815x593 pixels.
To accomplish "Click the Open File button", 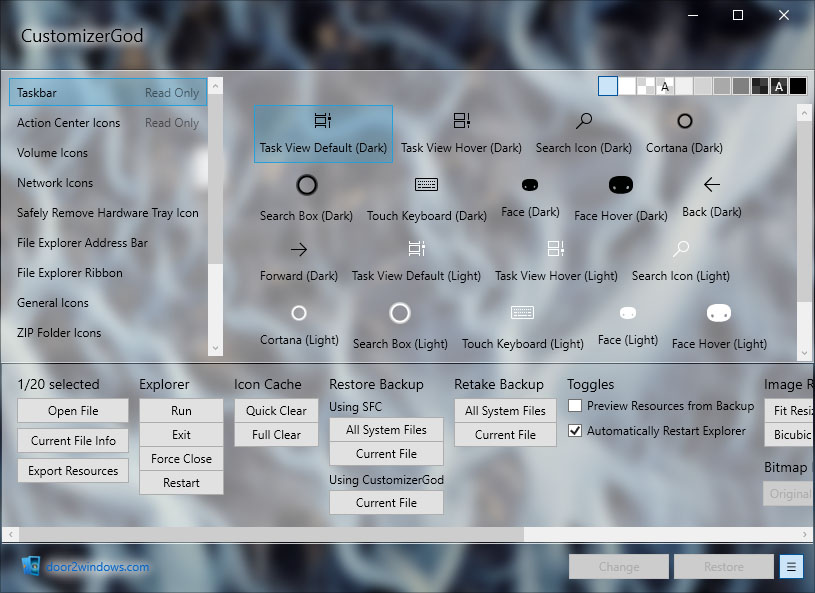I will 73,411.
